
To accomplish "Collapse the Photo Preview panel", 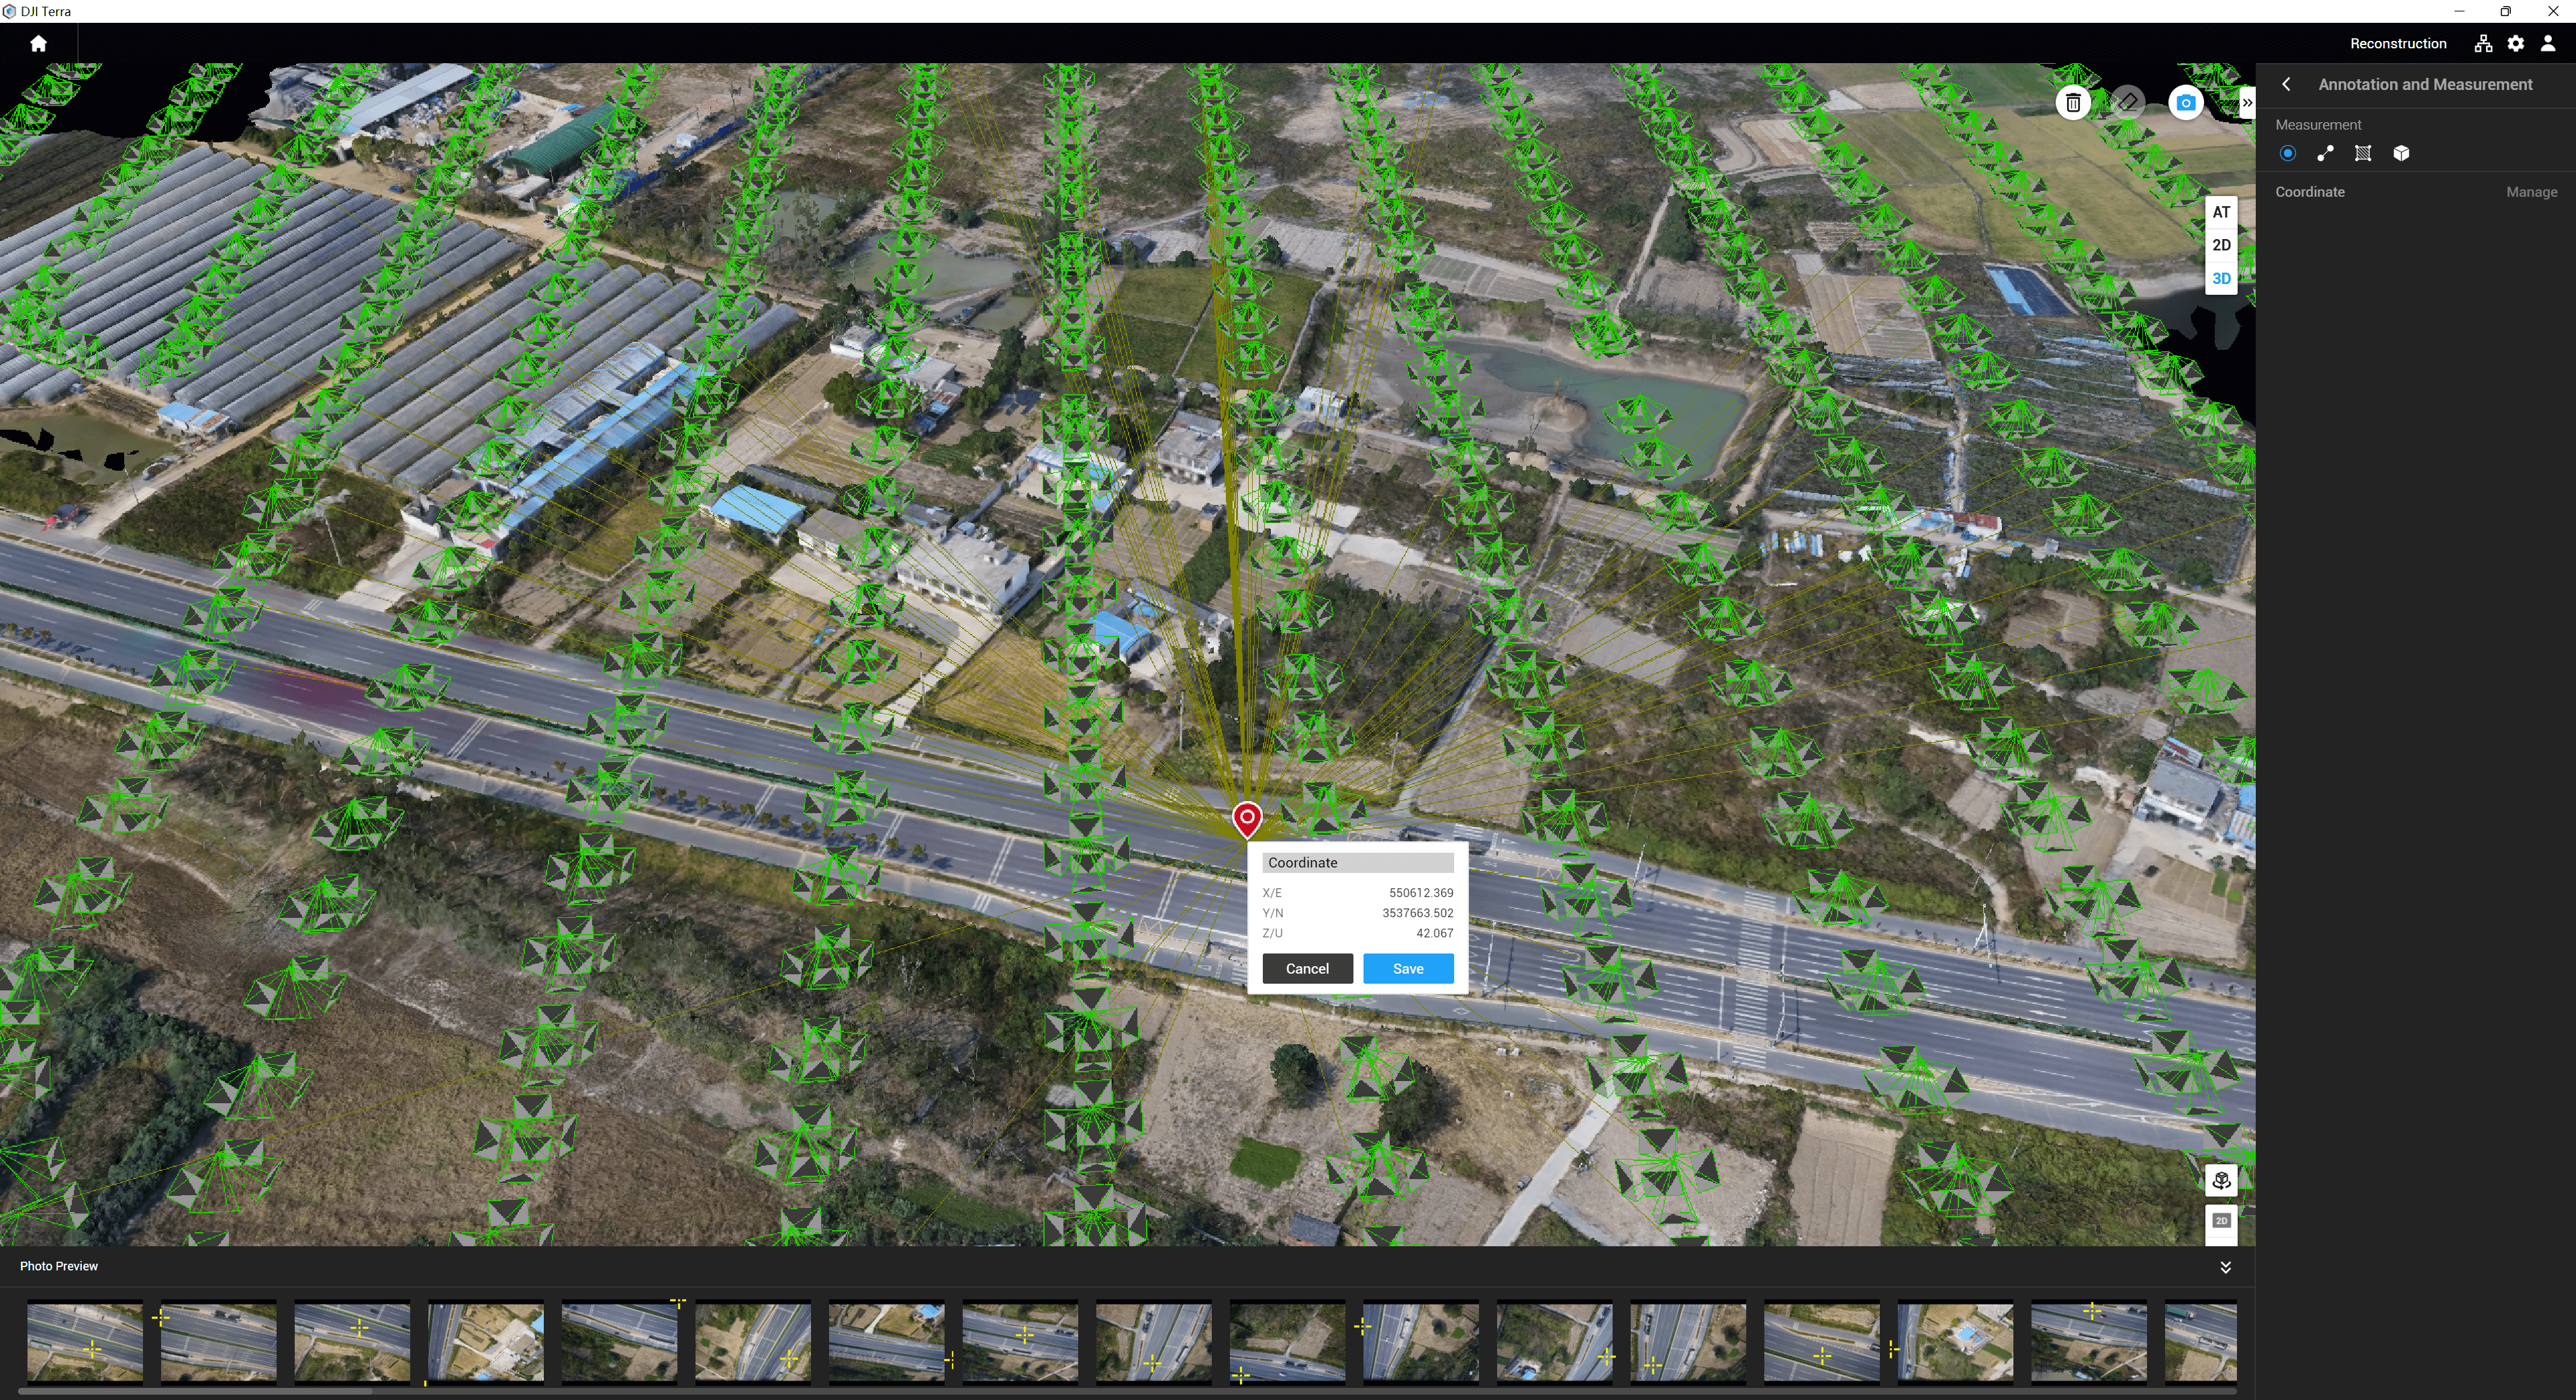I will 2225,1267.
